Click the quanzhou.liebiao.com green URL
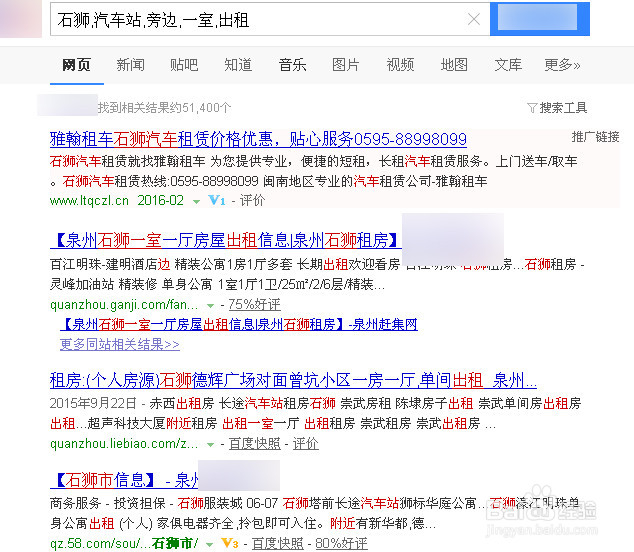Viewport: 634px width, 552px height. (124, 444)
